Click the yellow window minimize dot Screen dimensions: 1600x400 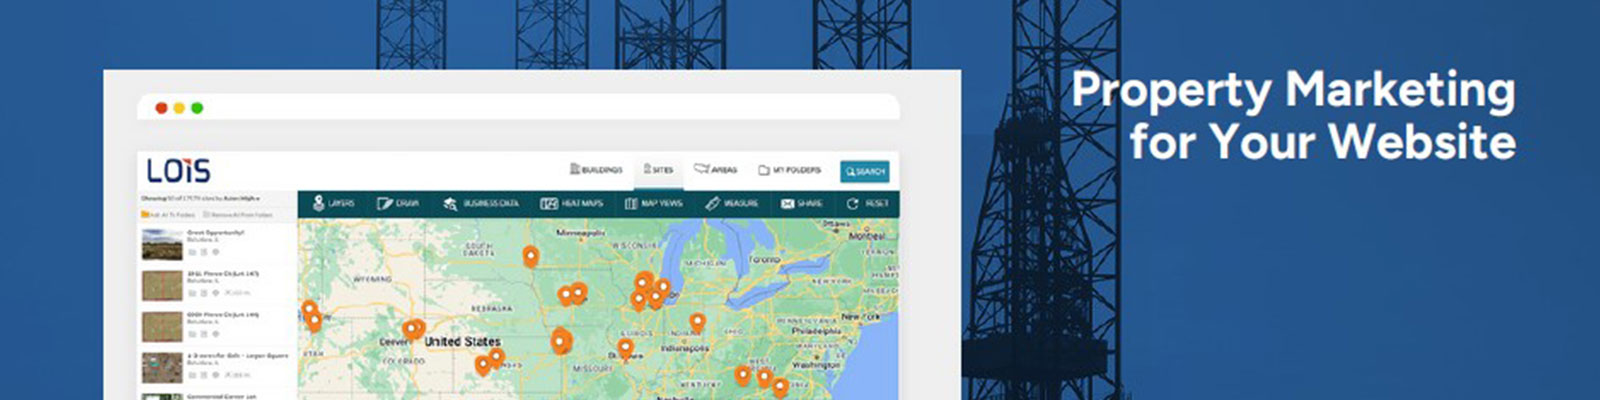point(179,108)
